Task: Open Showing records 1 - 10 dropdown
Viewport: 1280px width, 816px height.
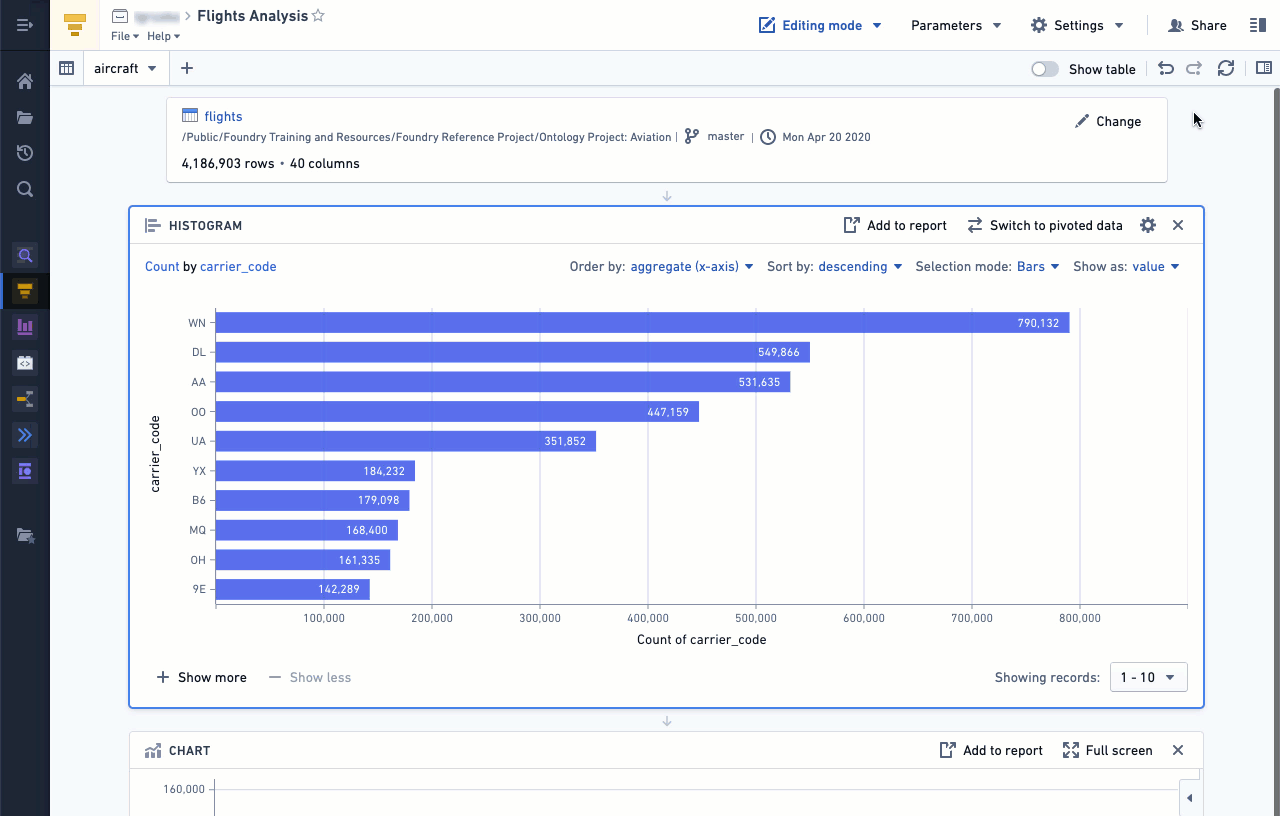Action: [1149, 677]
